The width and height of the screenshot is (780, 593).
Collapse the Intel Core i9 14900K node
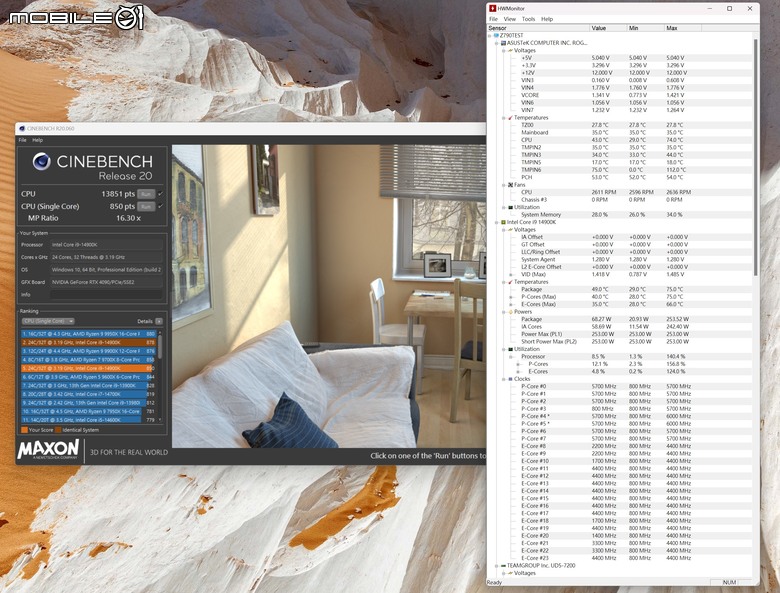(496, 222)
